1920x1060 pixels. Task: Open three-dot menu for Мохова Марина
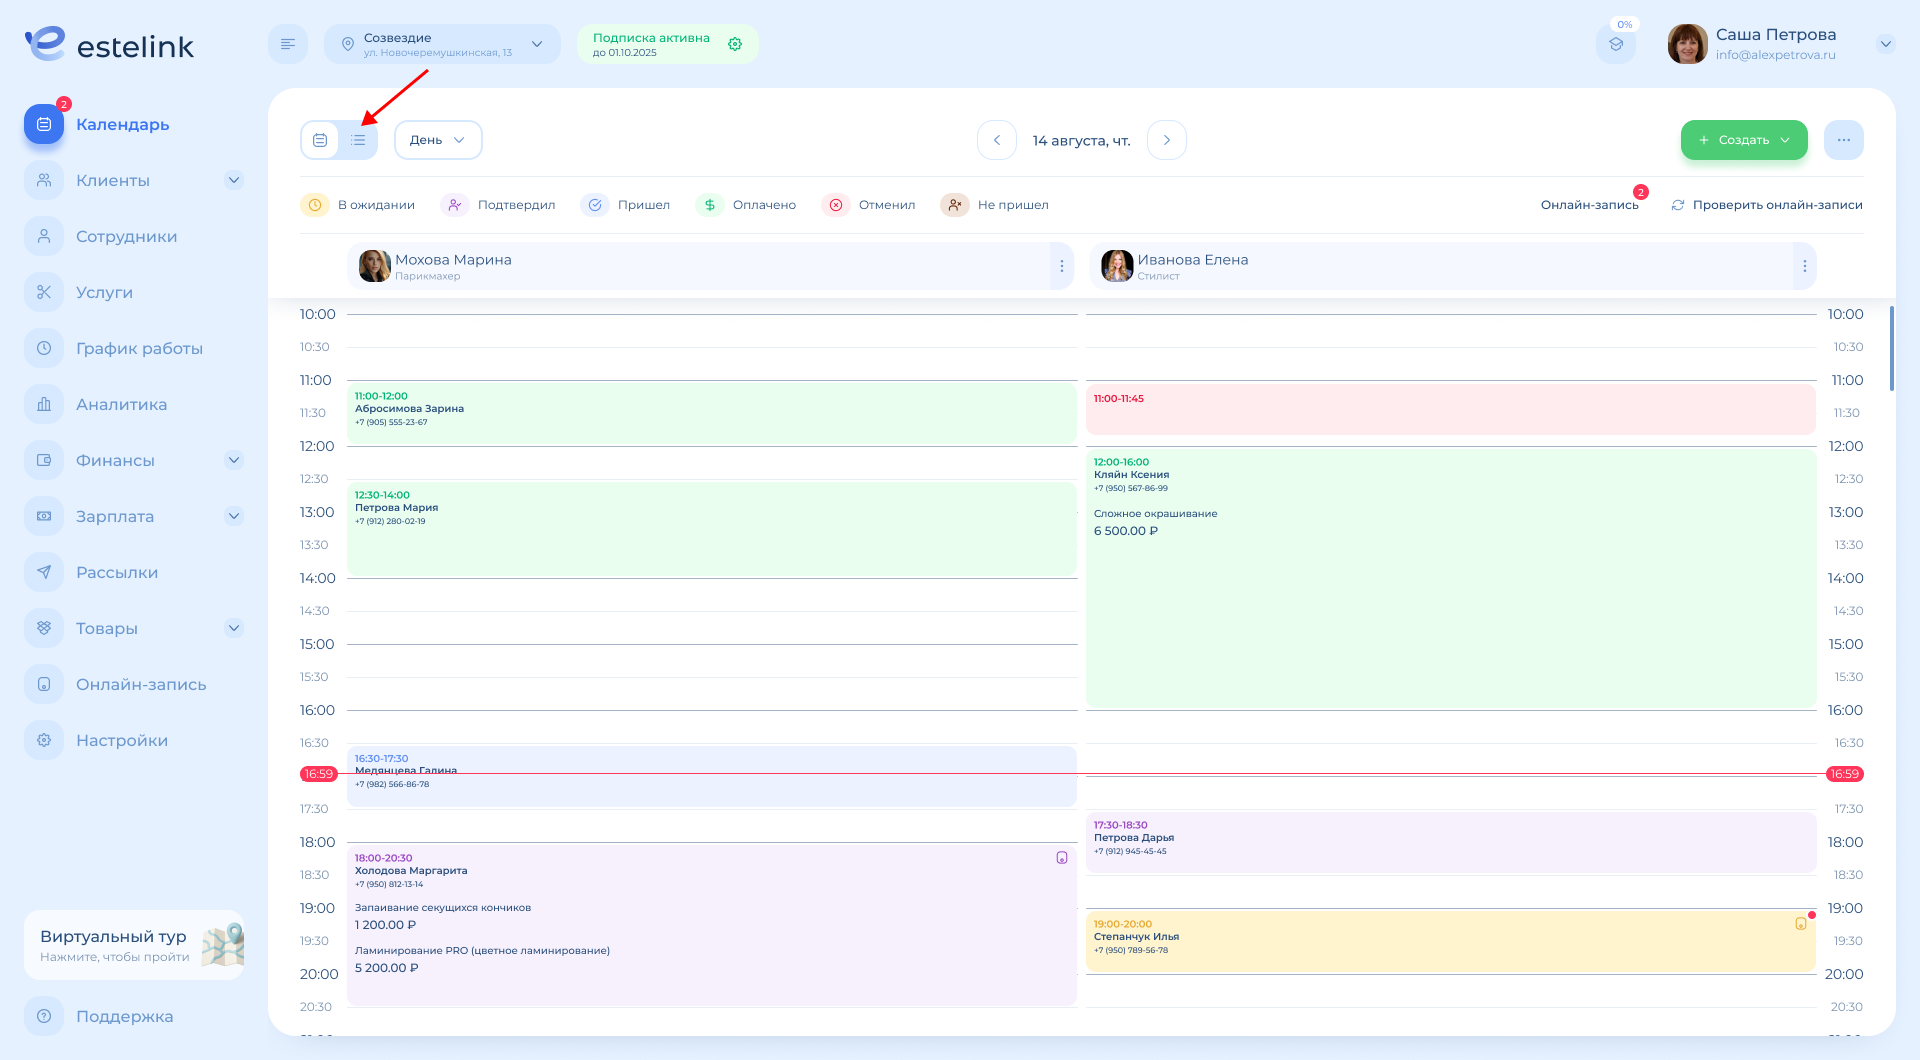tap(1061, 266)
